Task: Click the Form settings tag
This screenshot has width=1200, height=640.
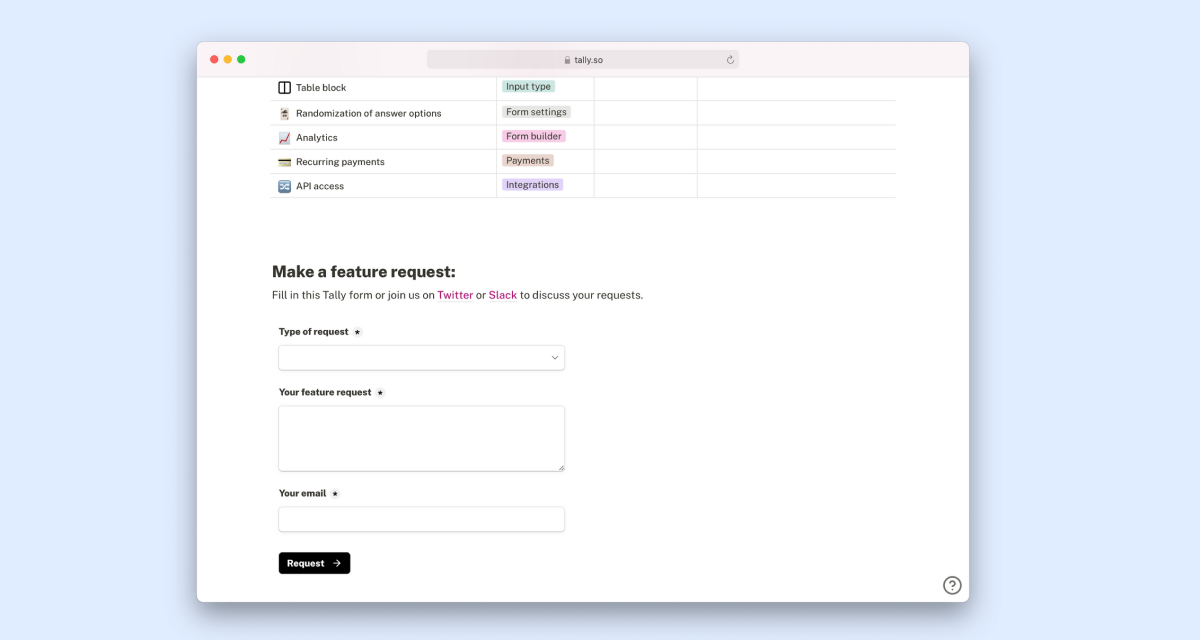Action: (536, 112)
